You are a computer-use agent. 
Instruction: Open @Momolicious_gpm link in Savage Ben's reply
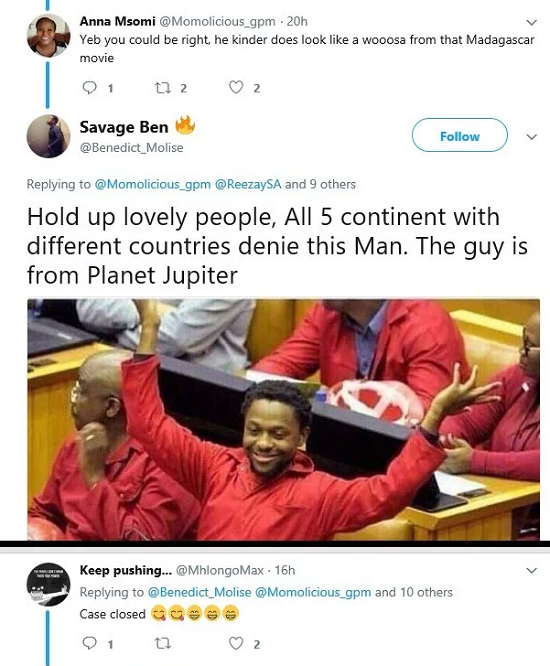152,185
